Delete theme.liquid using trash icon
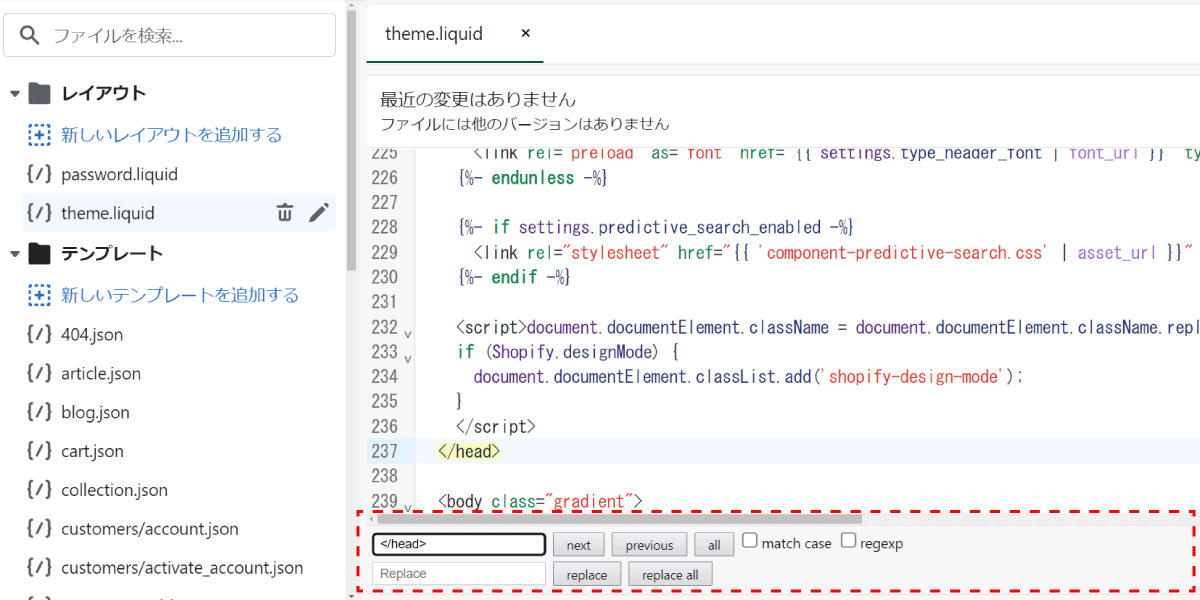Viewport: 1200px width, 600px height. 285,212
